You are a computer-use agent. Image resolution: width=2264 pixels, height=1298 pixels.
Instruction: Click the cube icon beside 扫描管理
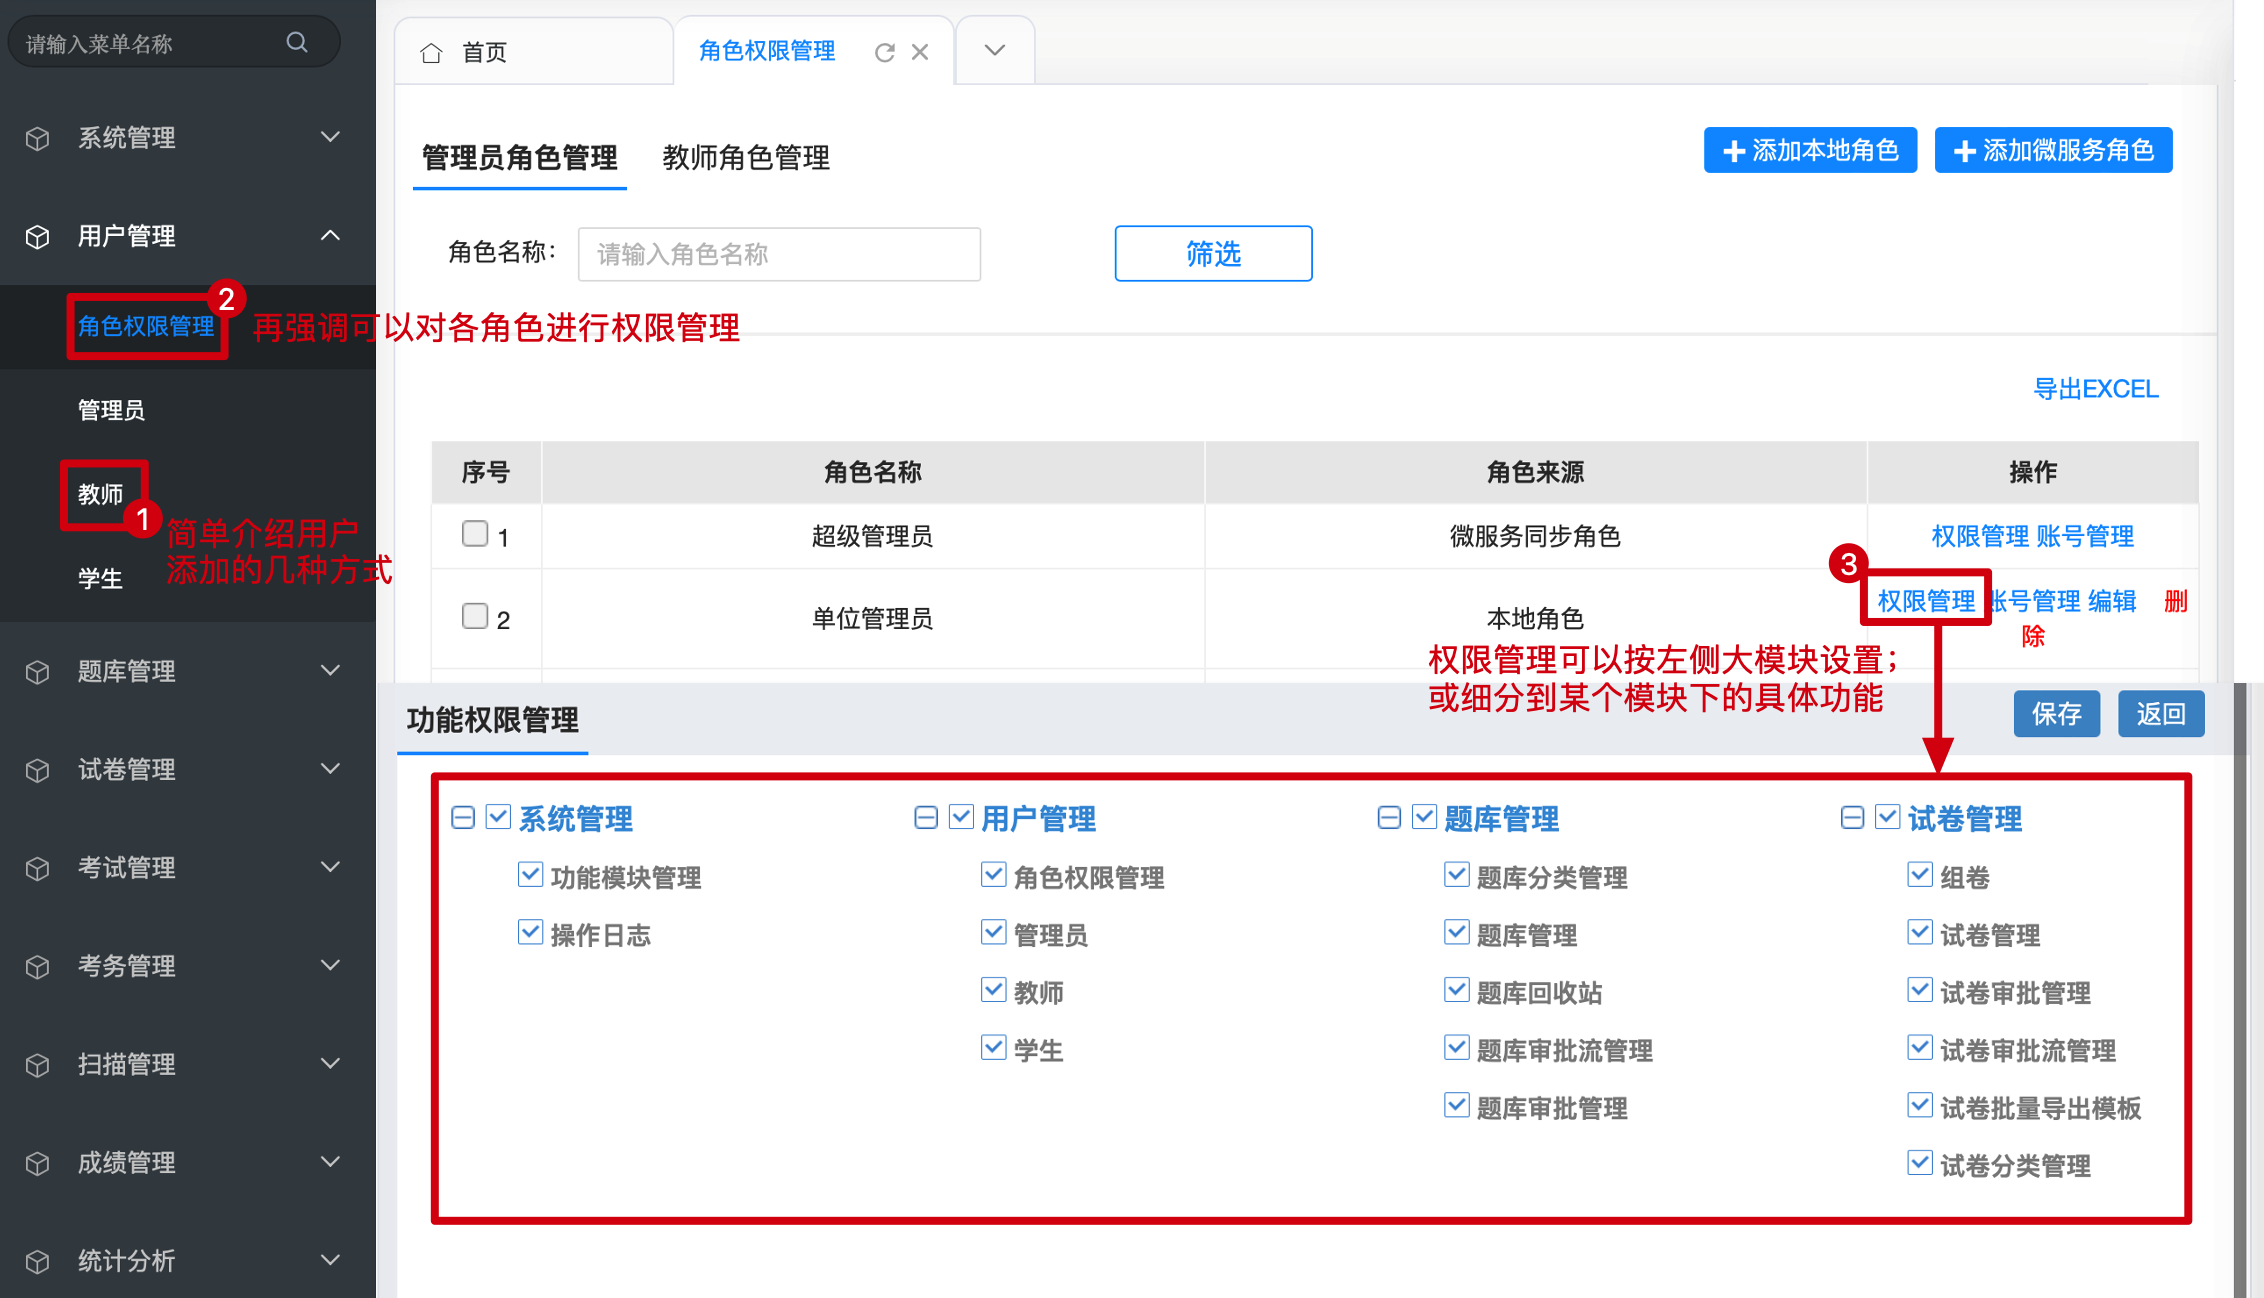(x=38, y=1065)
